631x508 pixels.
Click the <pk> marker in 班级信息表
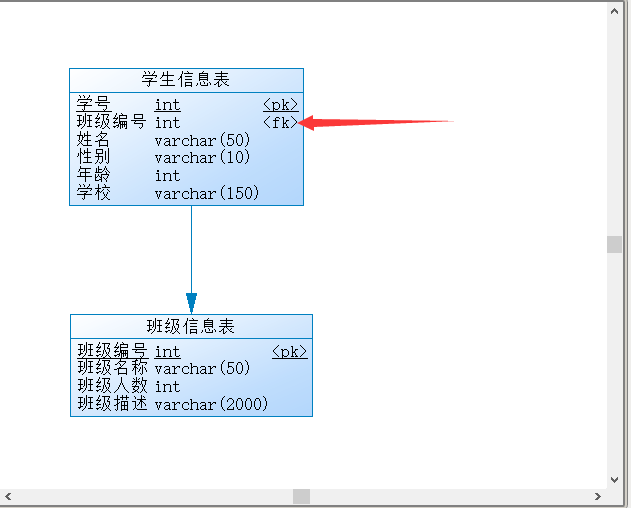pyautogui.click(x=290, y=351)
